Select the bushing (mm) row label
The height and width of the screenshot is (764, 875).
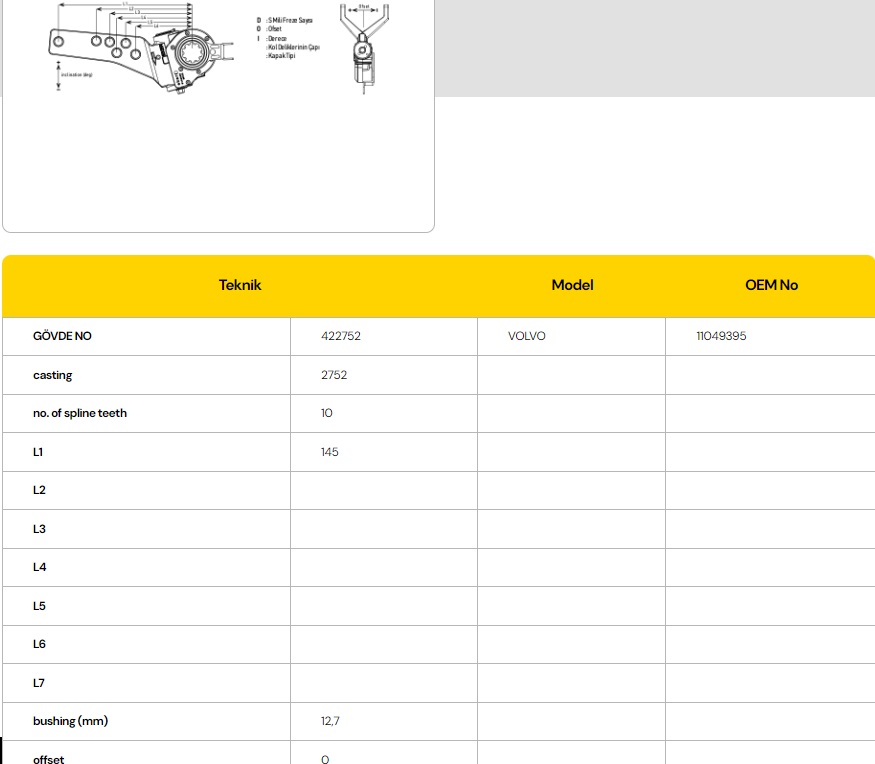pyautogui.click(x=70, y=721)
